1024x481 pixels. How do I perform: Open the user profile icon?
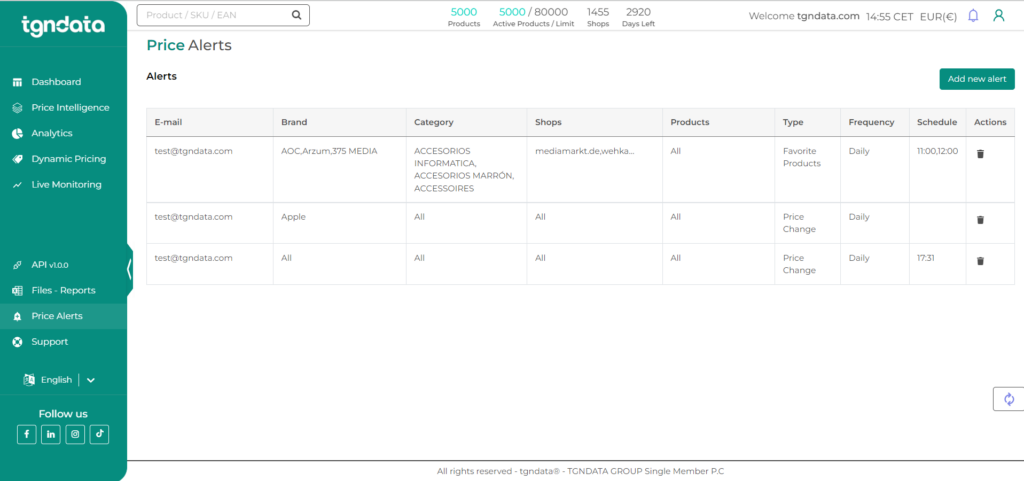[x=999, y=16]
